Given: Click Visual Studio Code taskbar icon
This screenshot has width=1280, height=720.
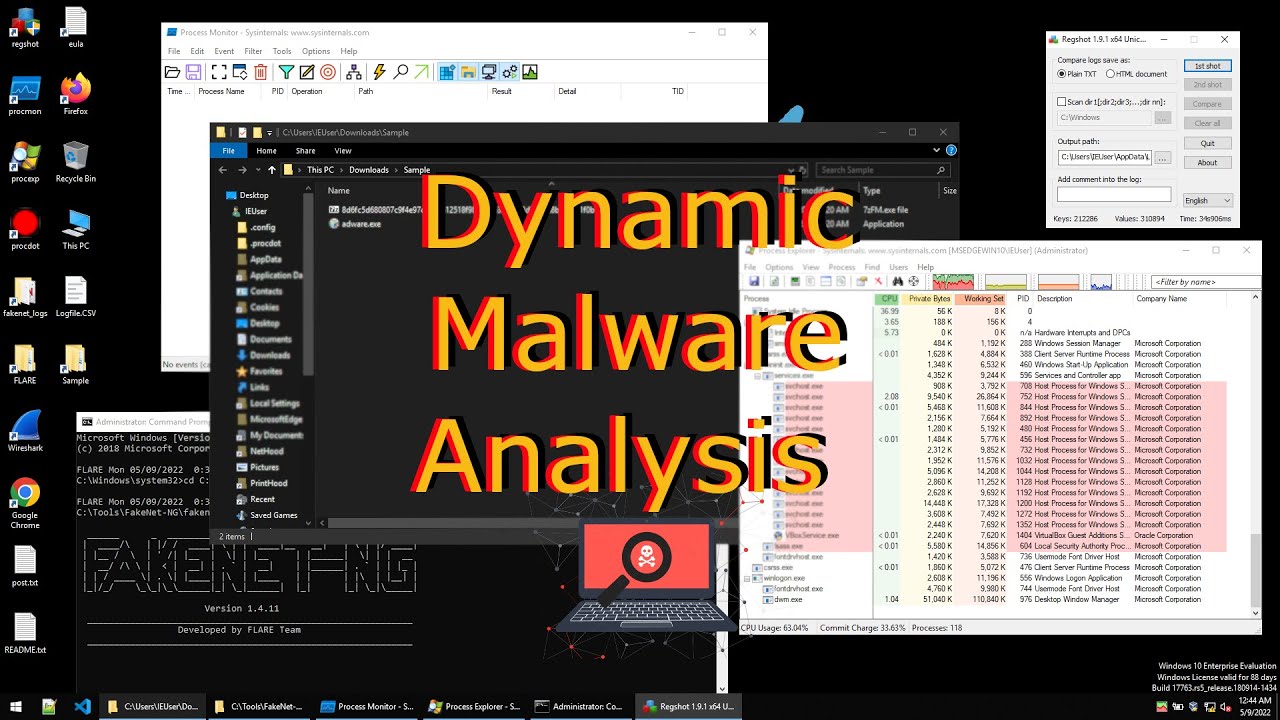Looking at the screenshot, I should pyautogui.click(x=82, y=706).
